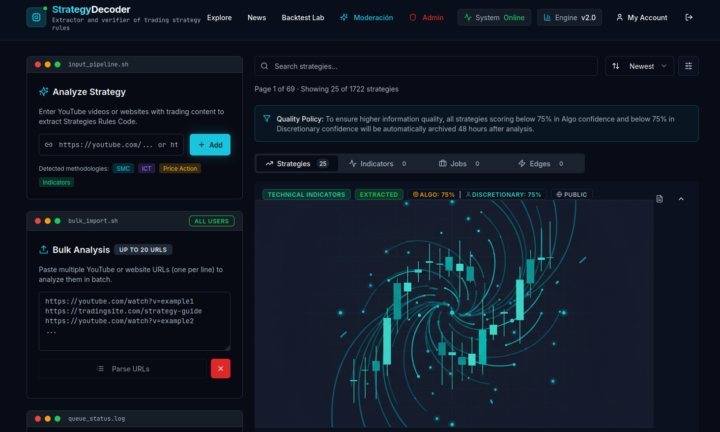Switch to the Edges tab
This screenshot has width=720, height=432.
coord(540,163)
